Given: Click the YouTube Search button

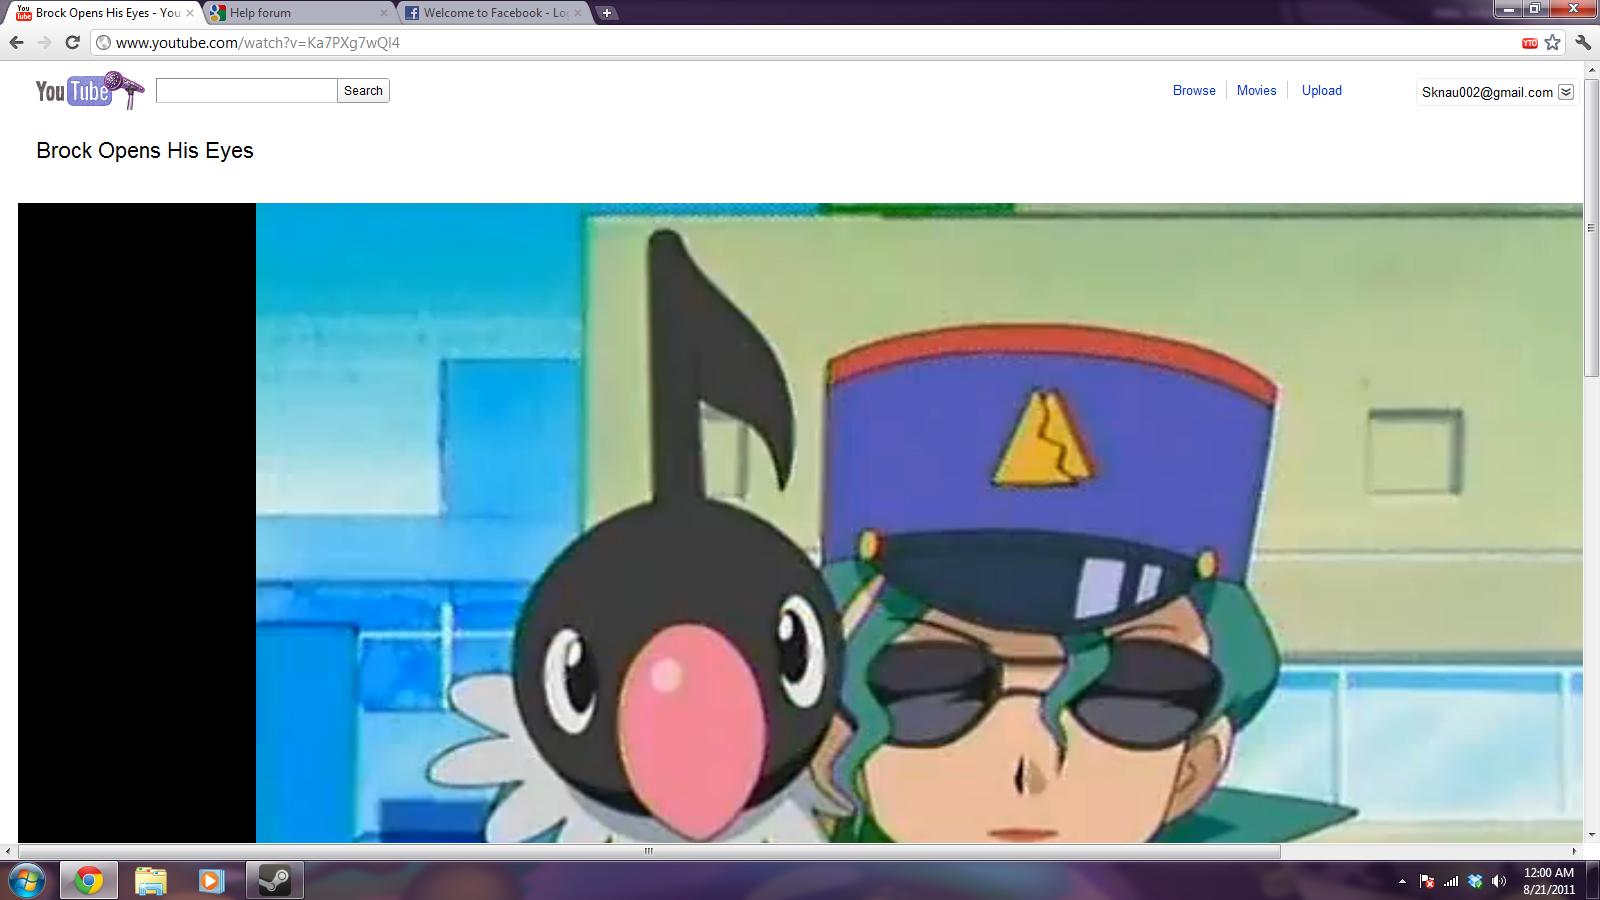Looking at the screenshot, I should (x=363, y=91).
